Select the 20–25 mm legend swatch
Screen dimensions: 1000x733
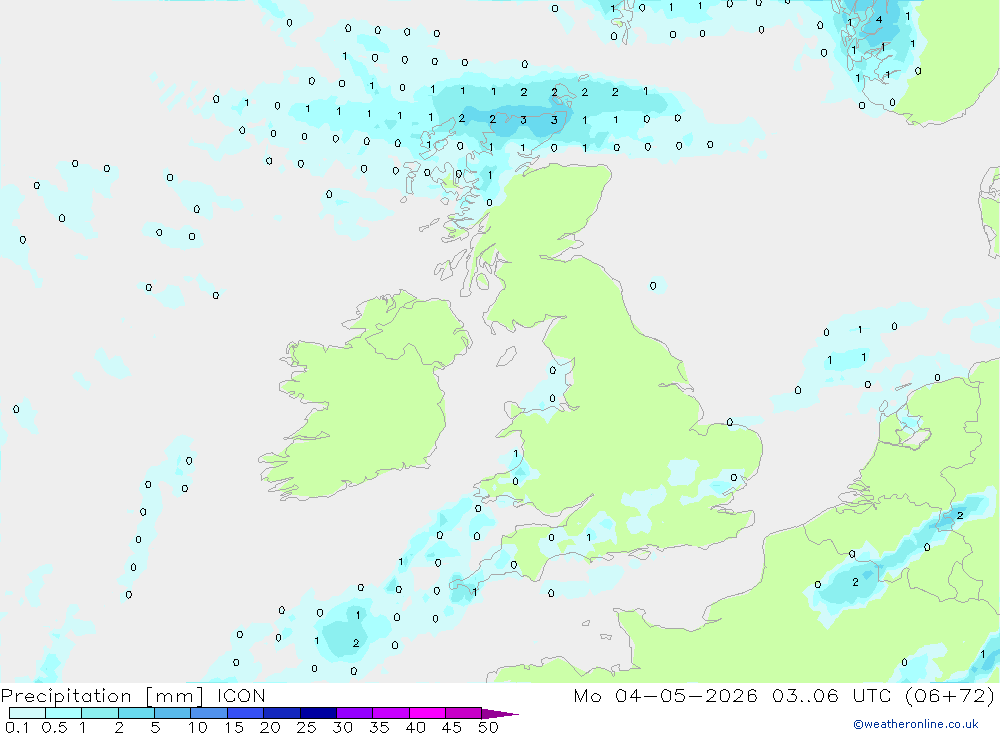click(282, 713)
